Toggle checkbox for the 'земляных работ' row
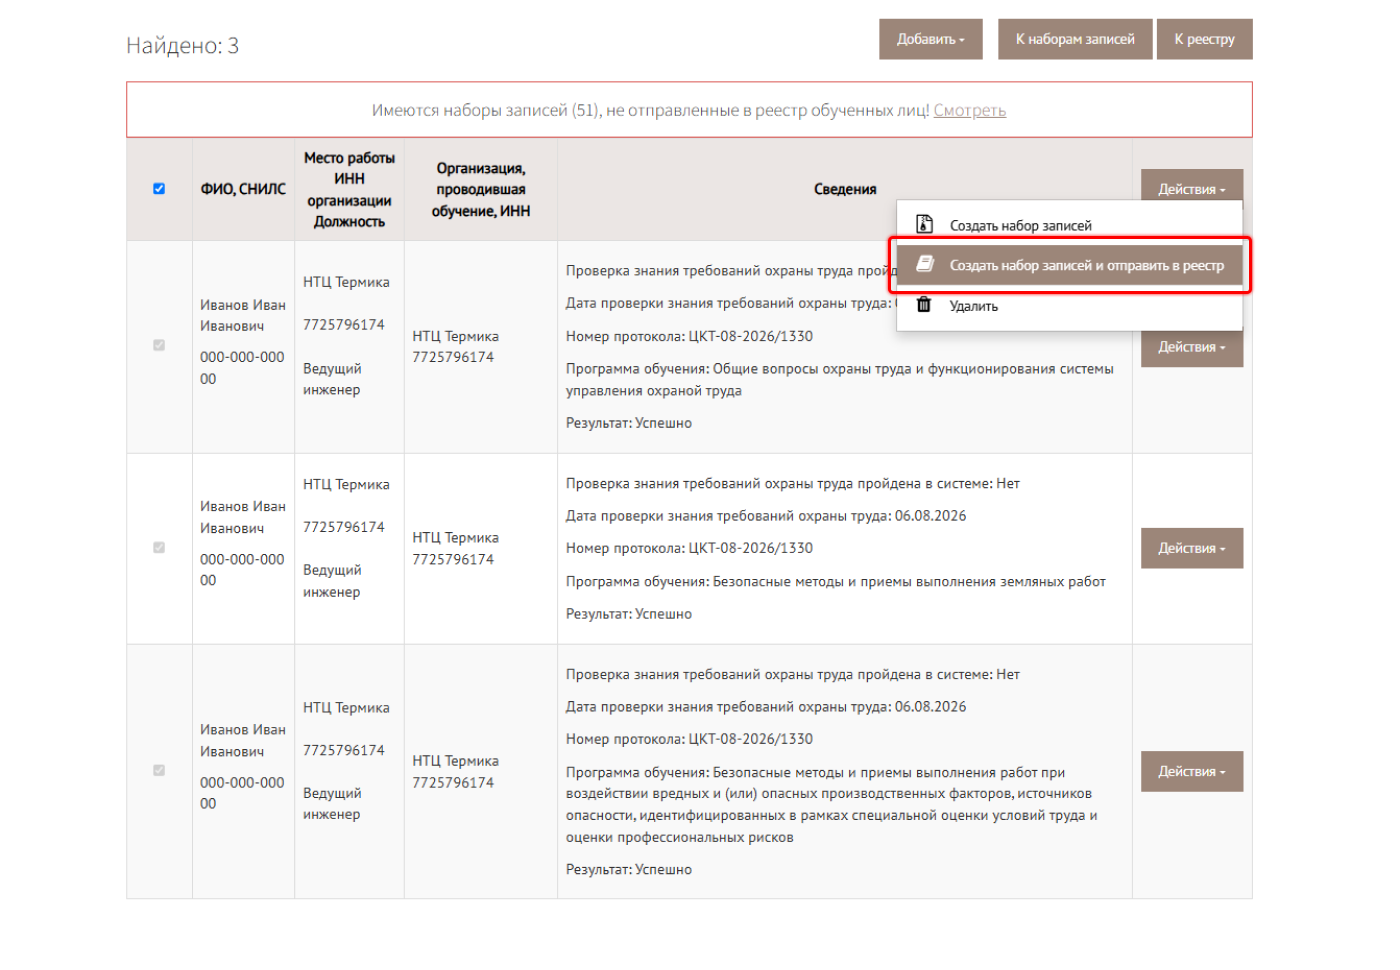This screenshot has height=970, width=1400. tap(159, 548)
